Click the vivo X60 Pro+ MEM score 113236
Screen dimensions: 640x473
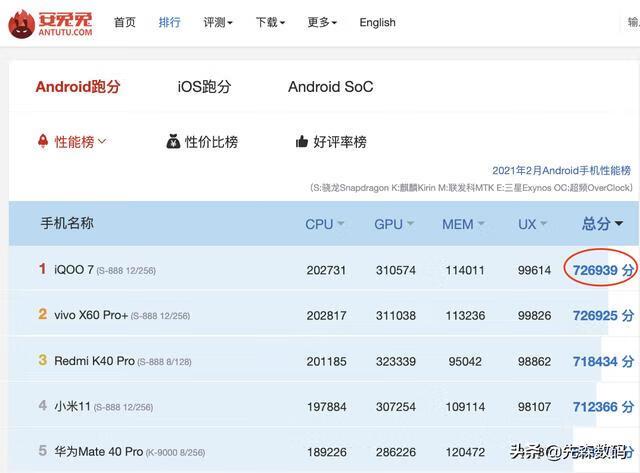click(465, 315)
